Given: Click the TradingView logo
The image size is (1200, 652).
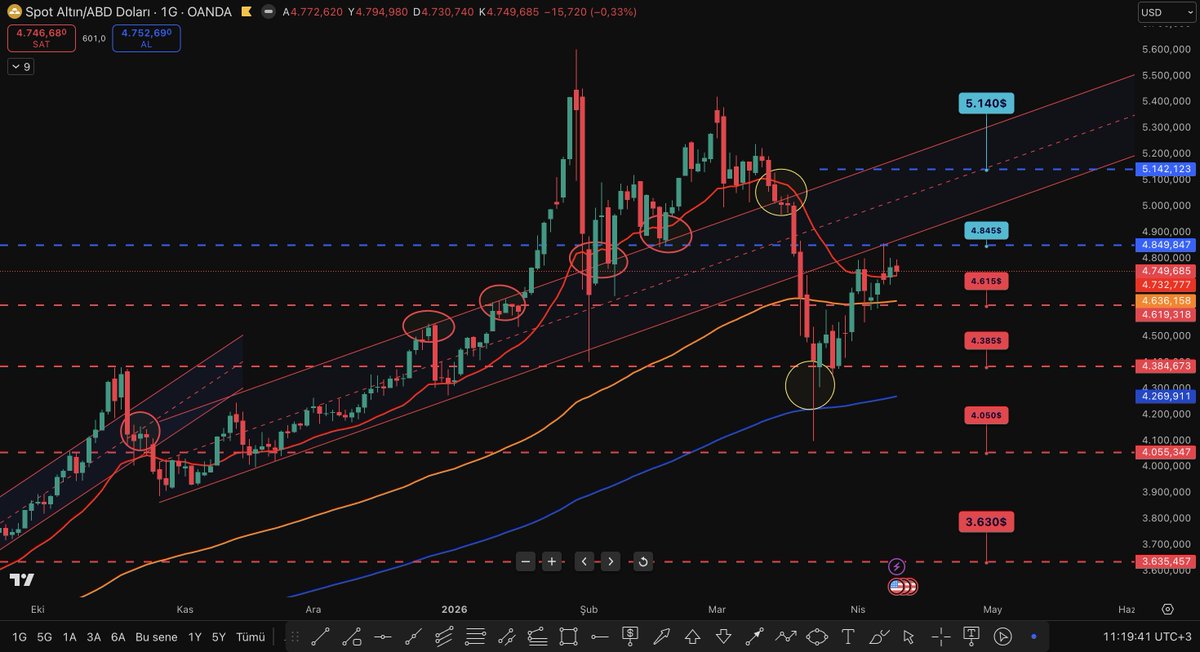Looking at the screenshot, I should 21,579.
